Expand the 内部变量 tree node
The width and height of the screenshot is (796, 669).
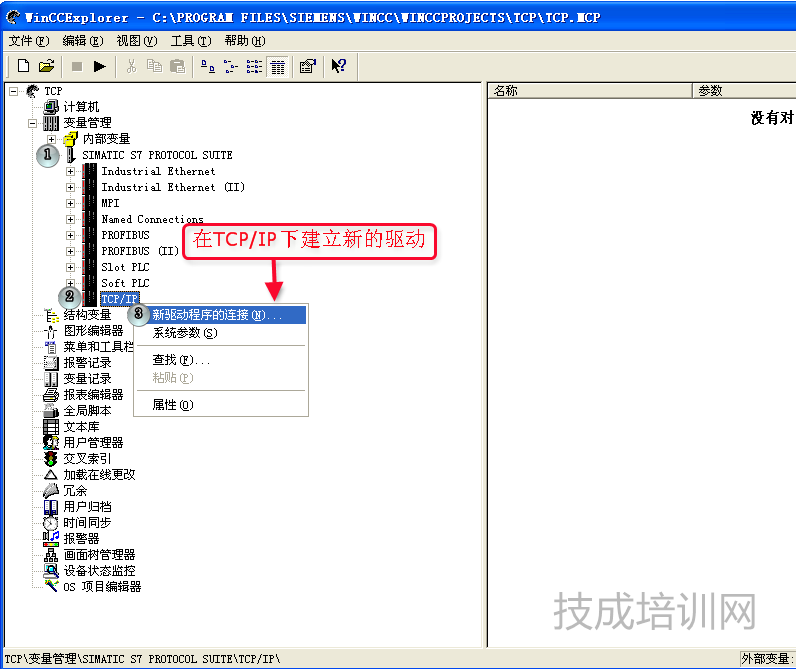(51, 139)
